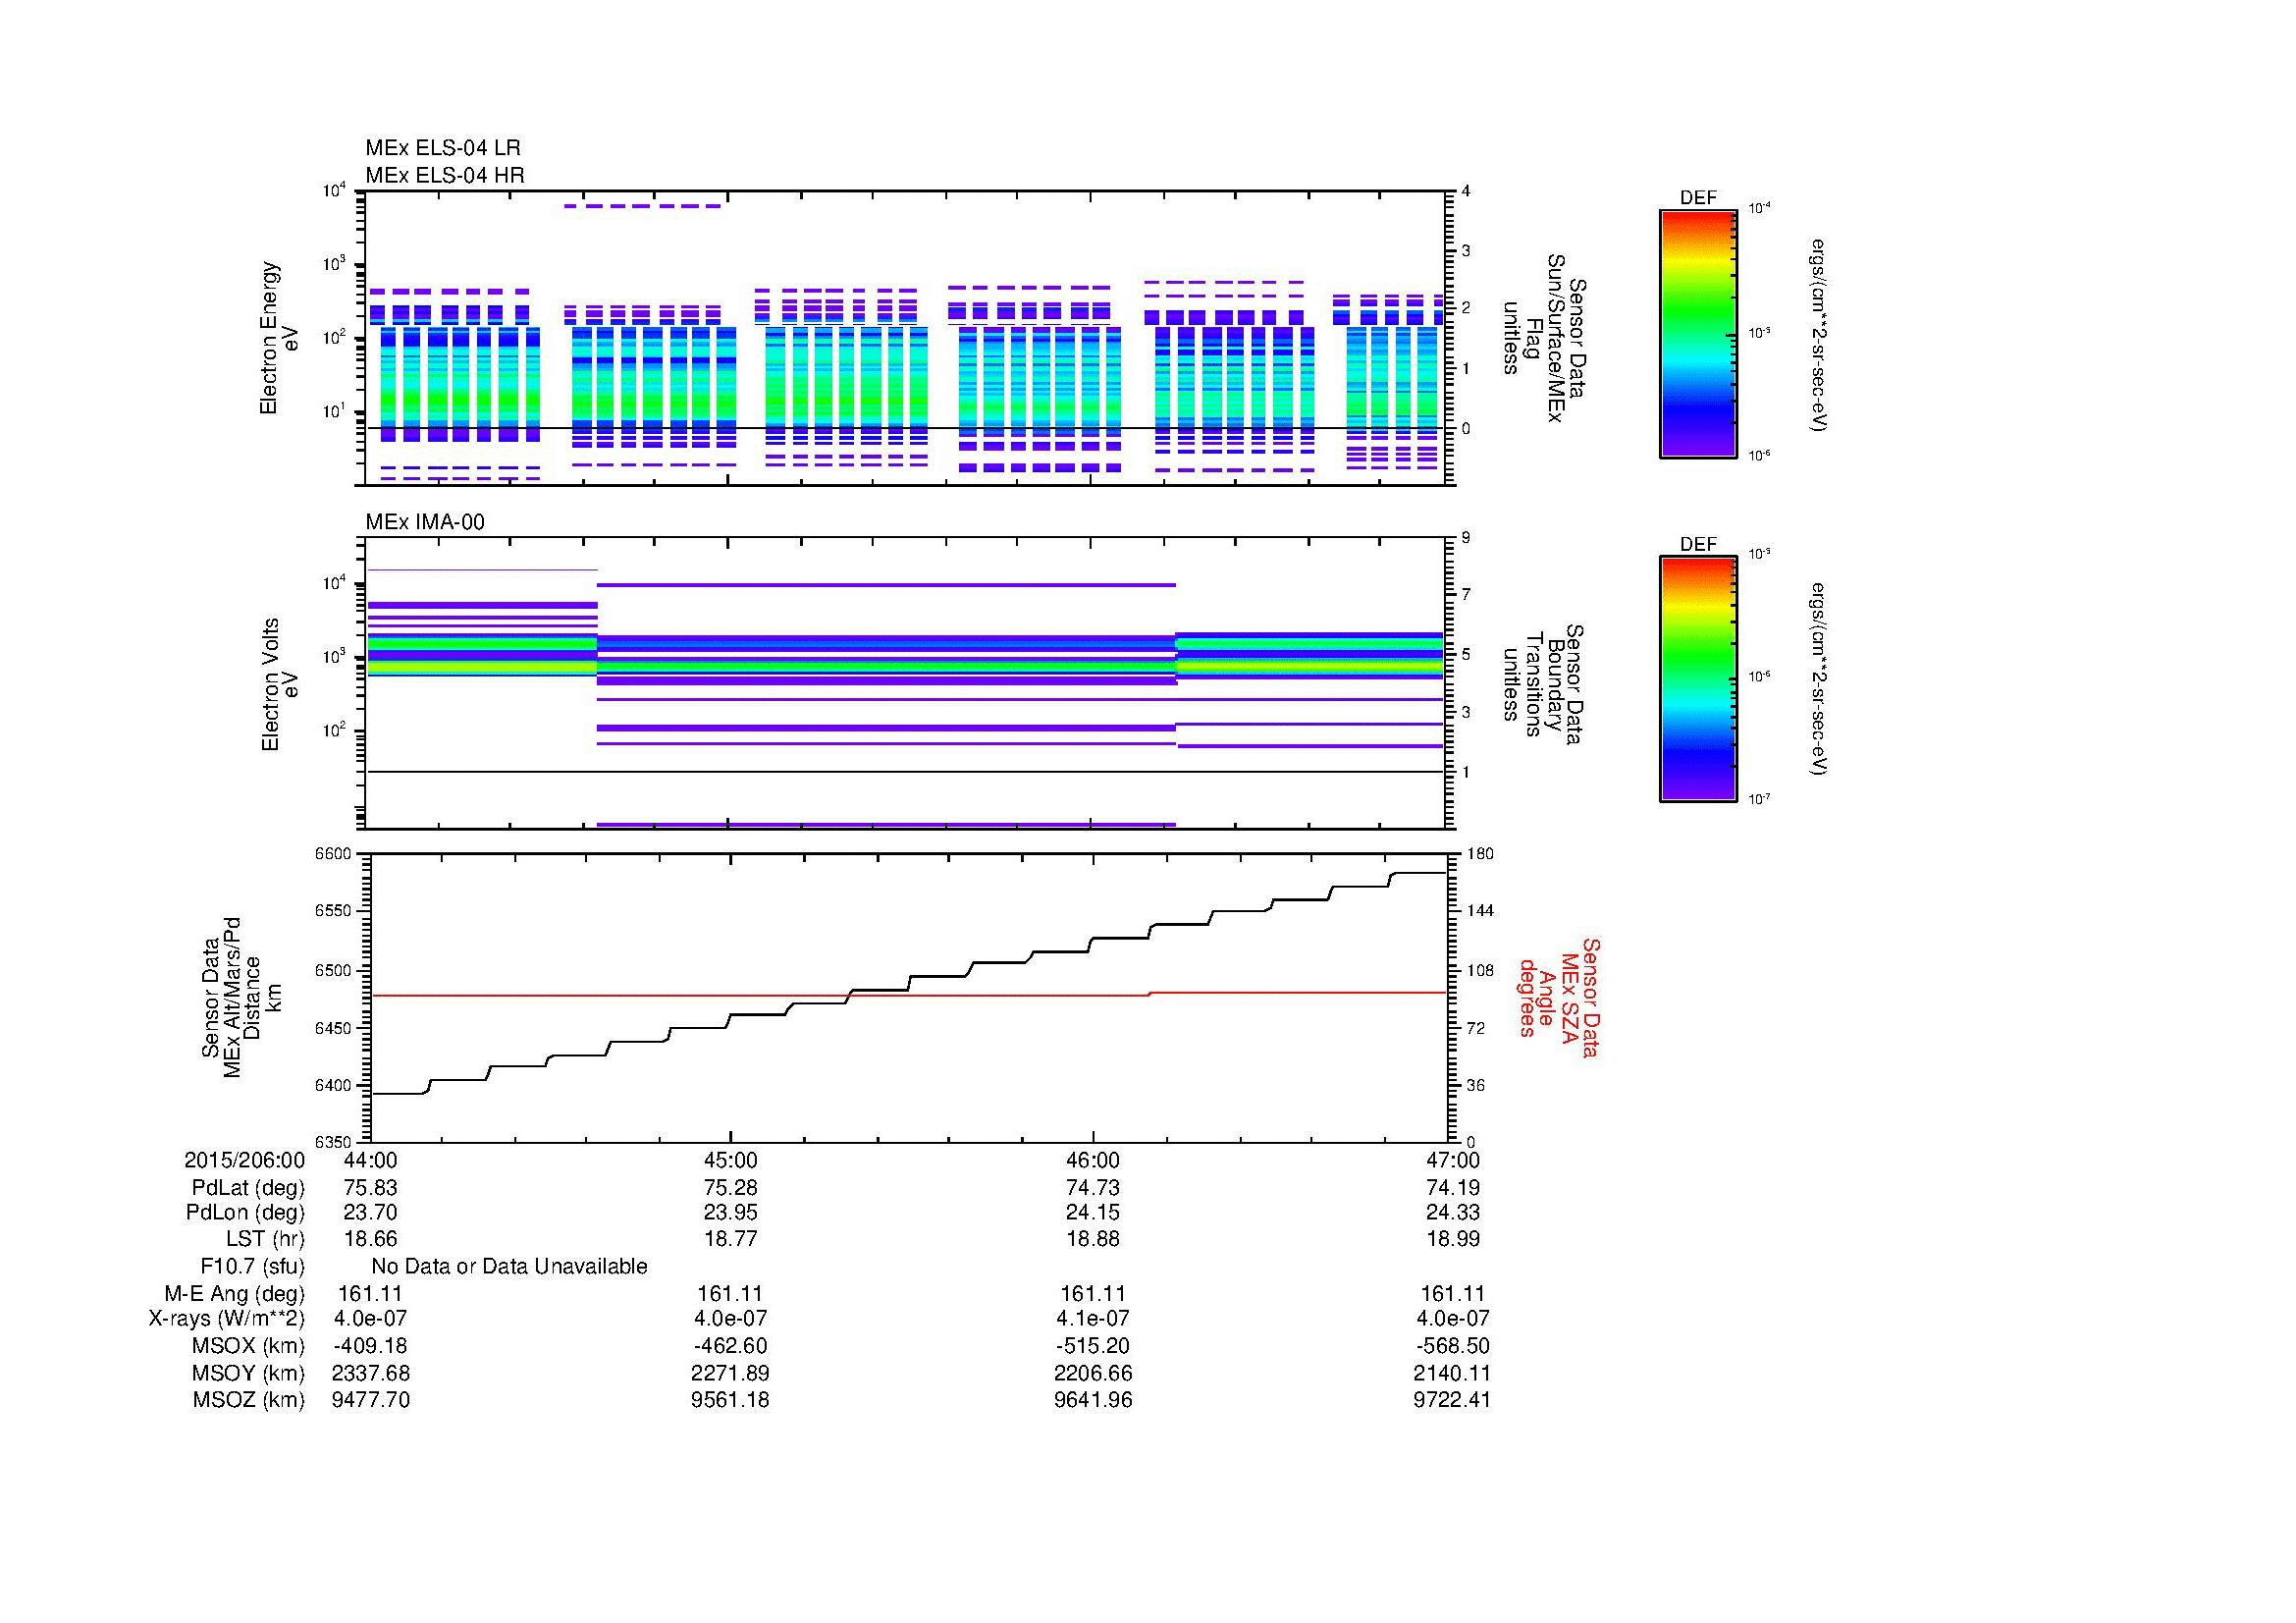Click LST value 18.88
Viewport: 2296px width, 1623px height.
(1093, 1239)
